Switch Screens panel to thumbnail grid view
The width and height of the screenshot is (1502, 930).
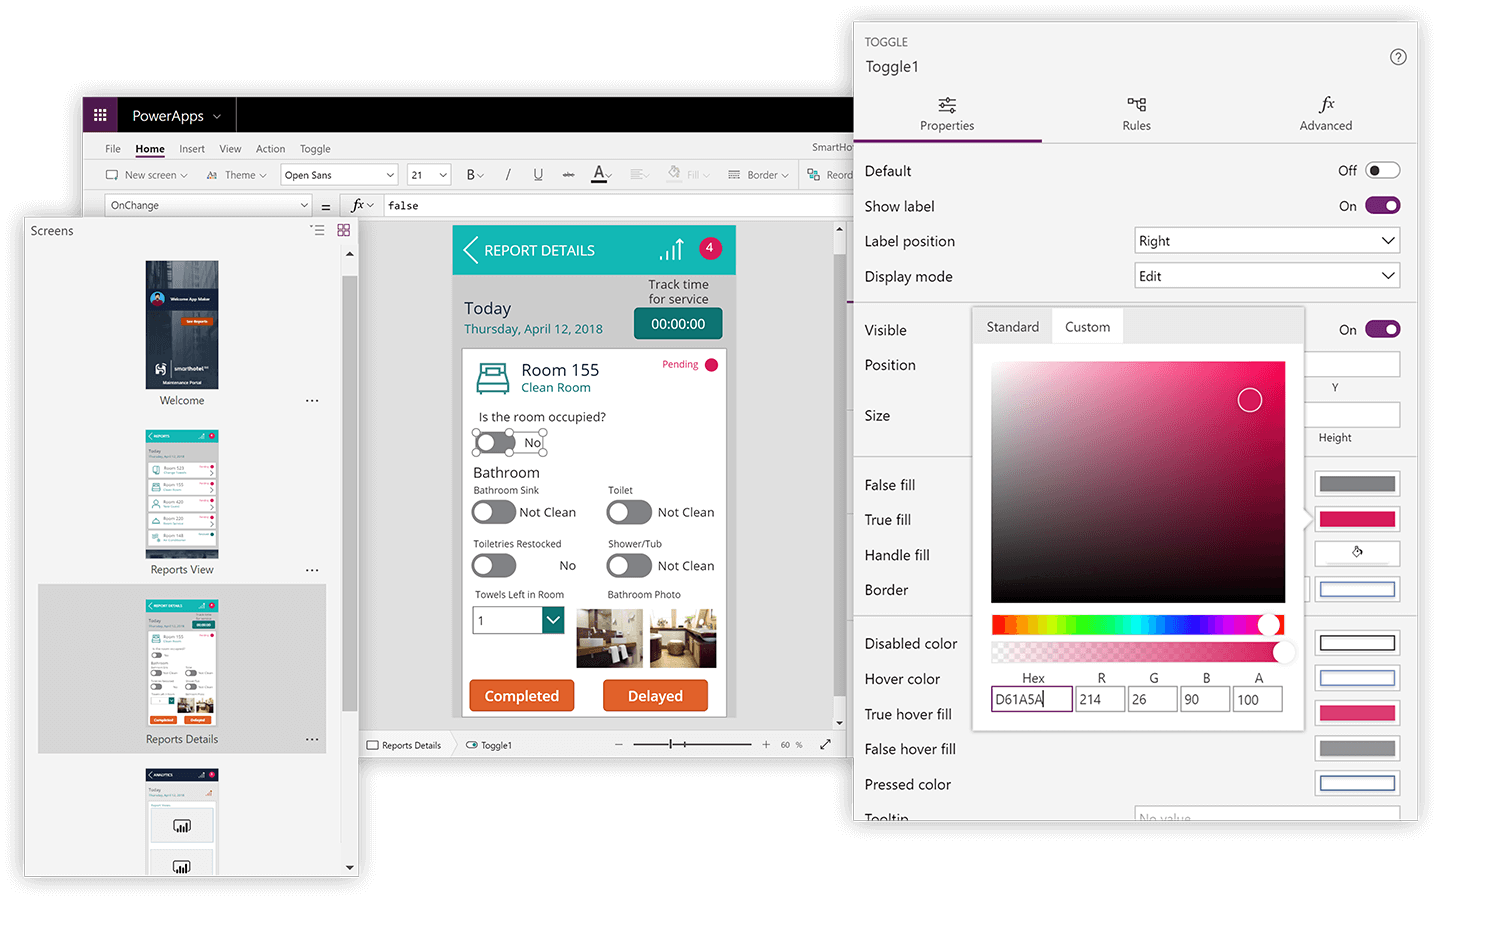click(x=343, y=230)
